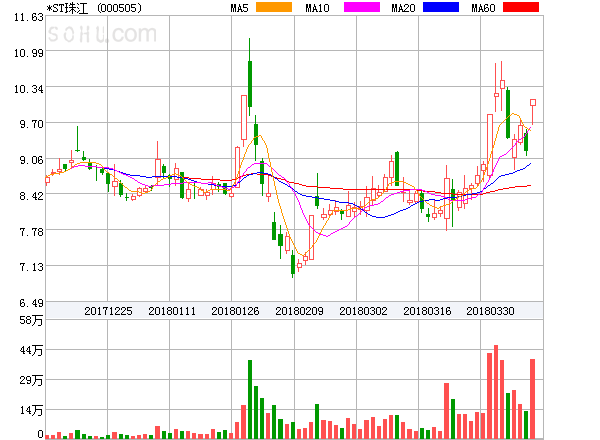600x440 pixels.
Task: Click the 20180126 date label
Action: coord(235,311)
